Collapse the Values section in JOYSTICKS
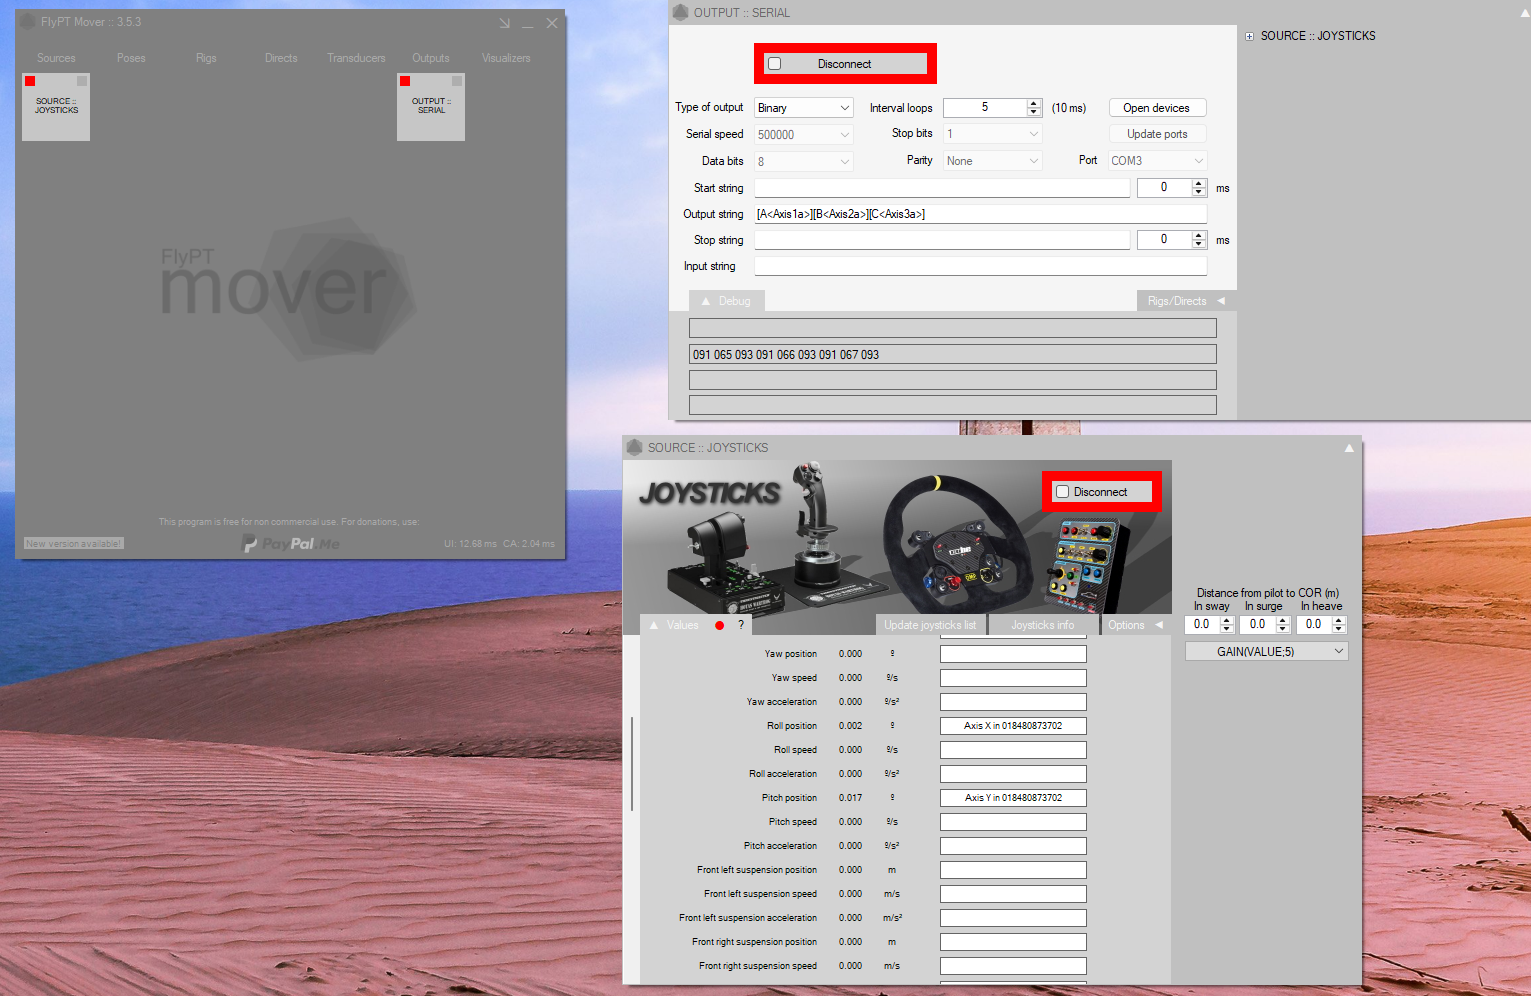Viewport: 1531px width, 996px height. tap(675, 625)
